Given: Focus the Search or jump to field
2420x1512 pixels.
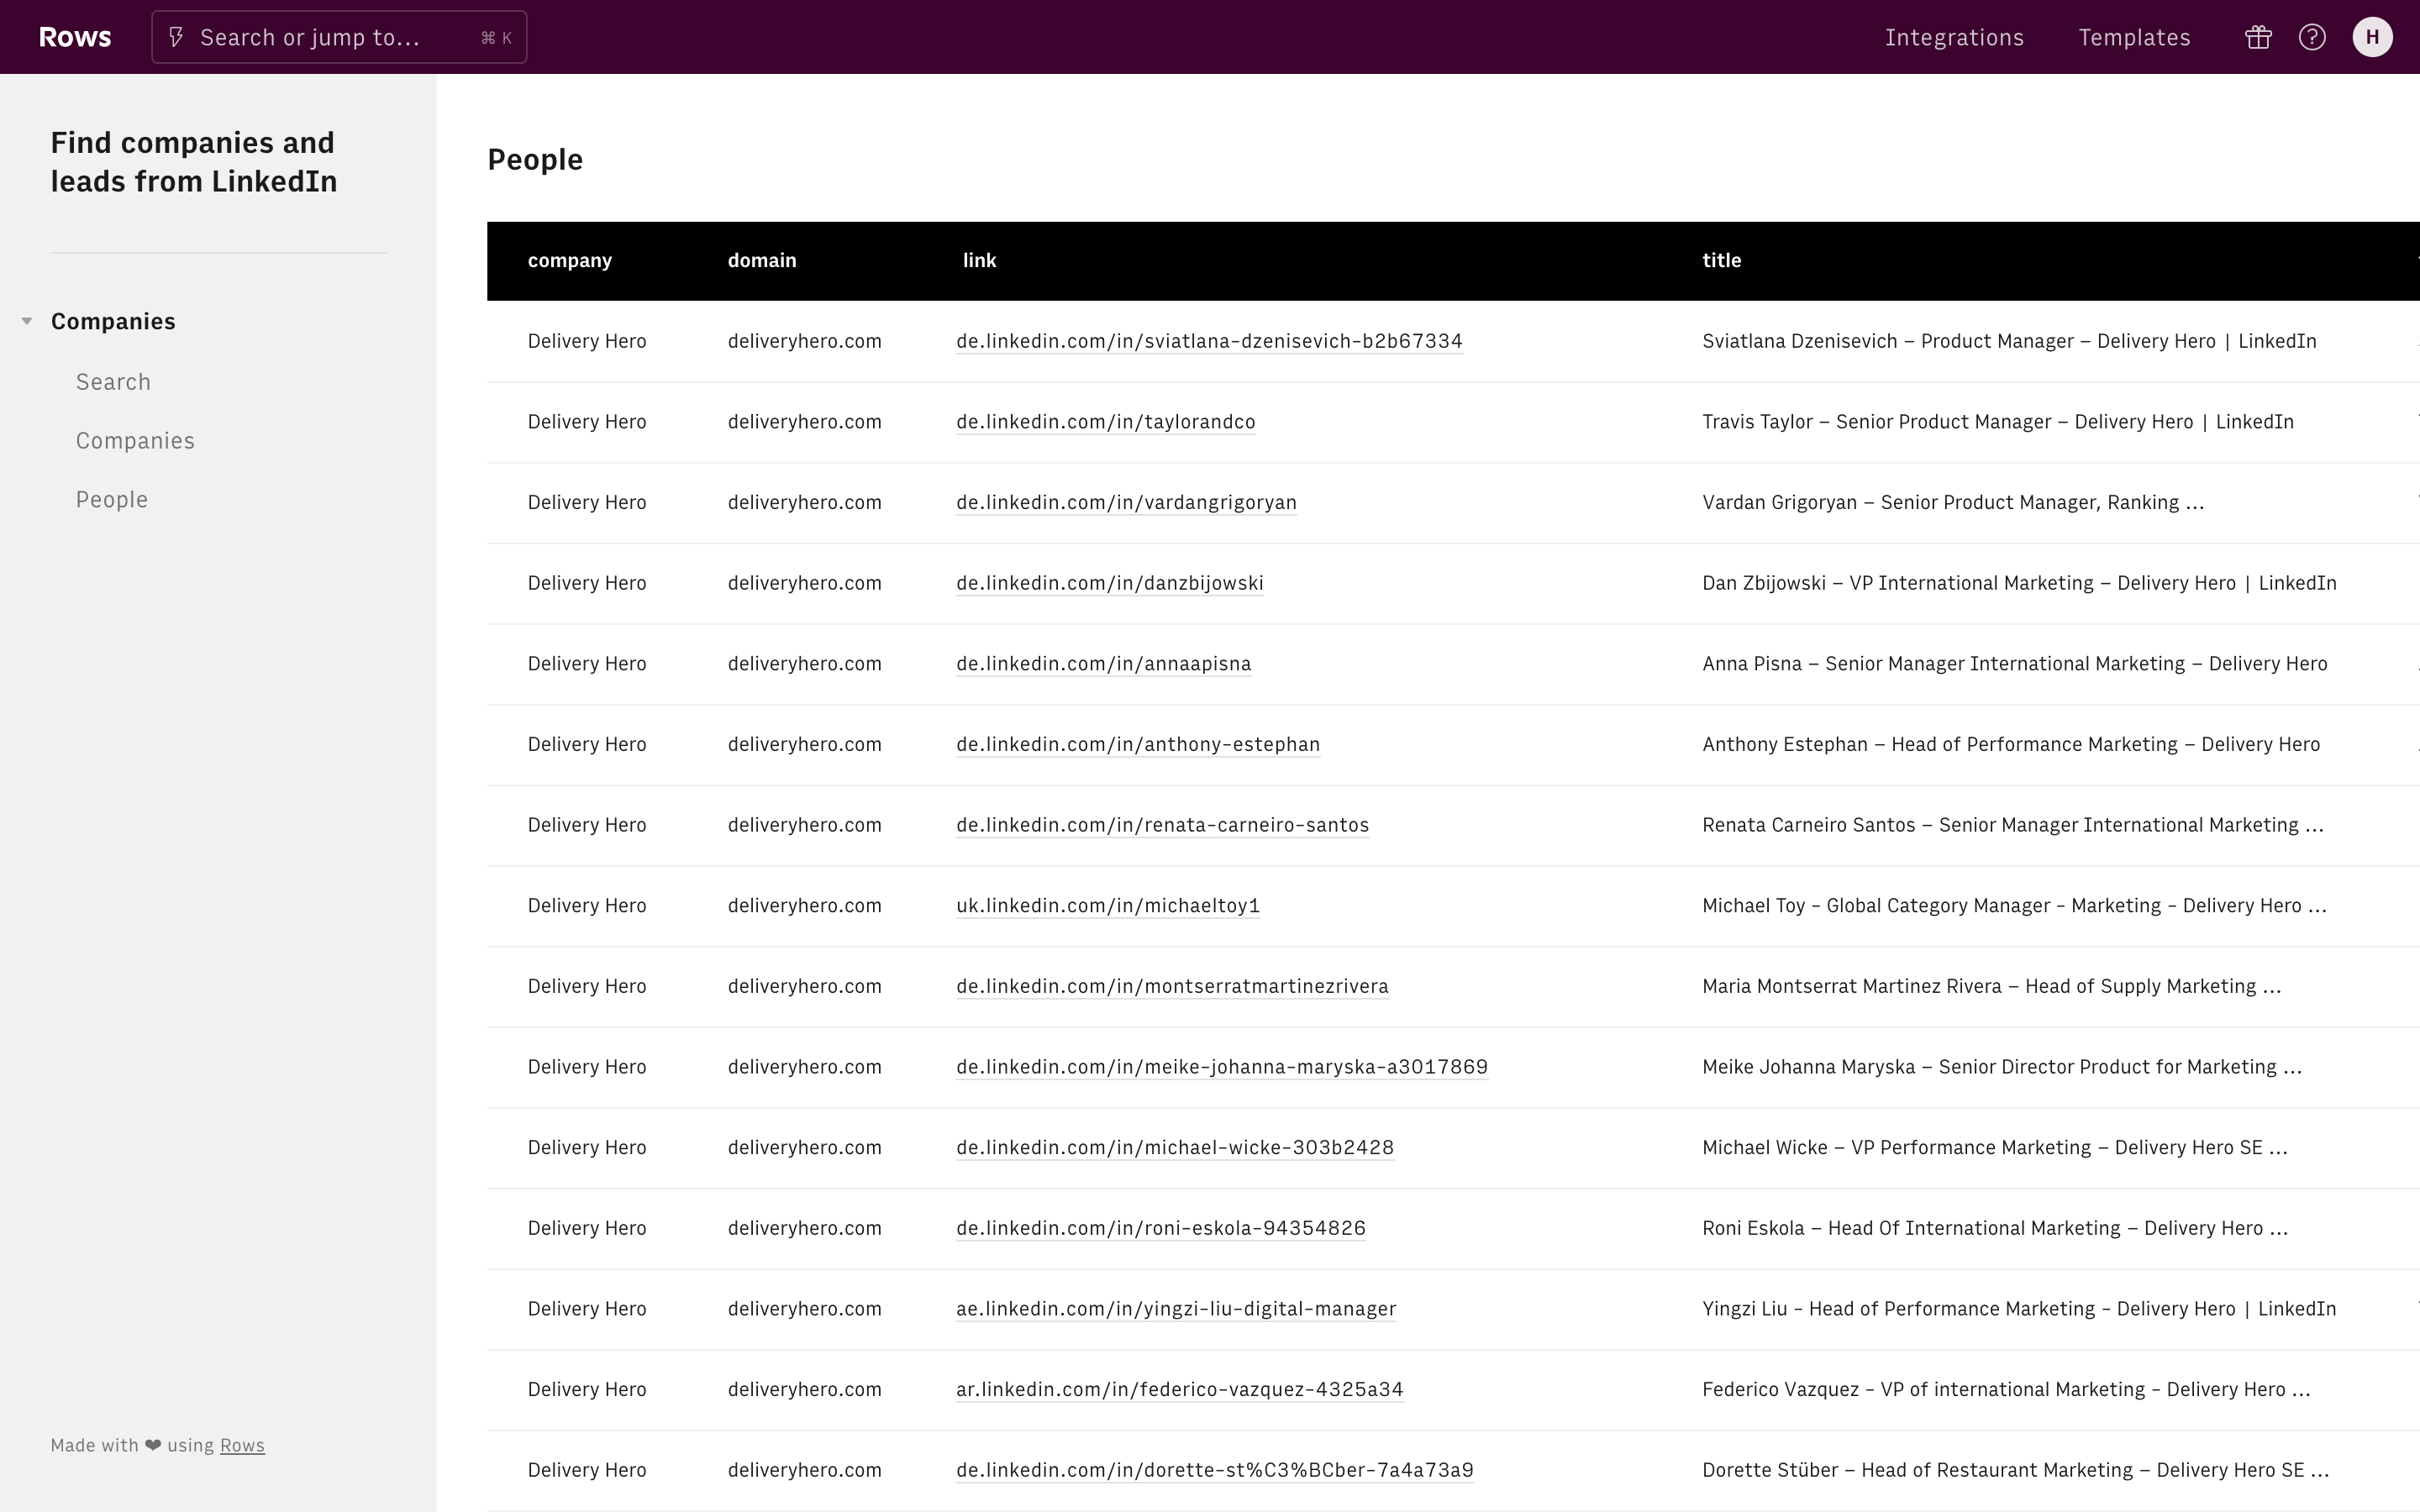Looking at the screenshot, I should coord(339,37).
